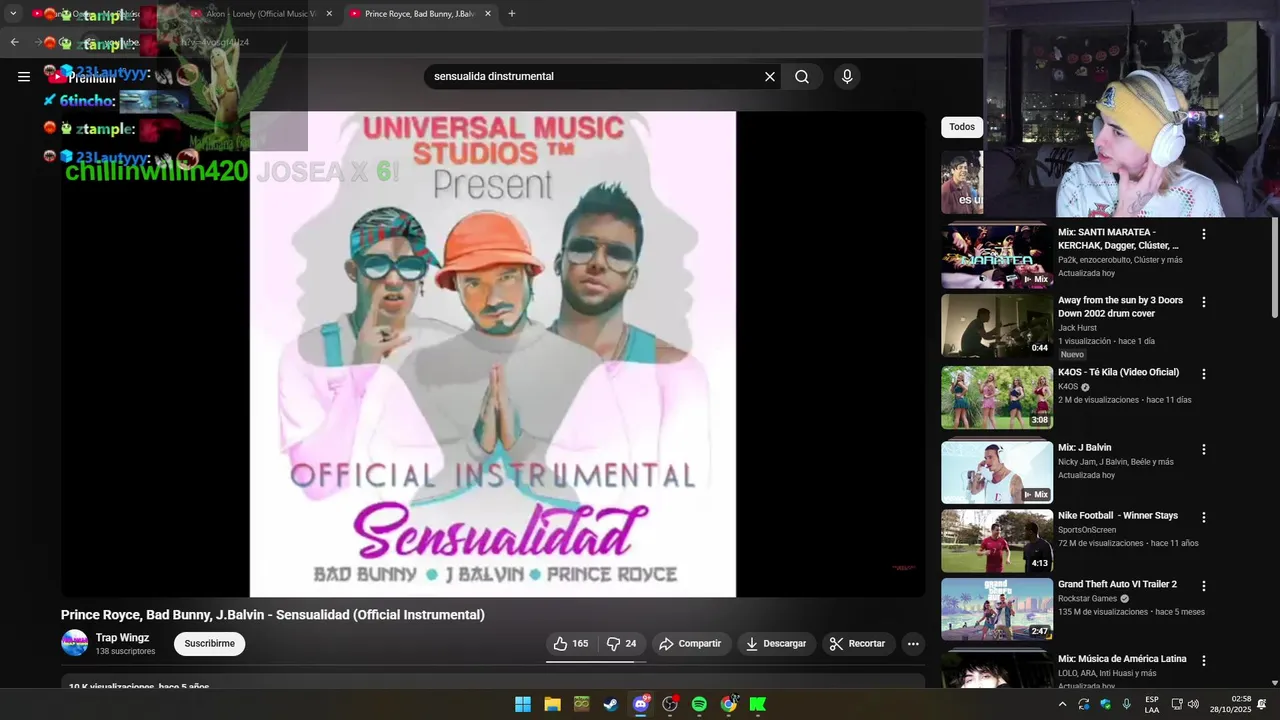Open options menu for Mix: SANTI MARATEA
Viewport: 1280px width, 720px height.
[1204, 234]
